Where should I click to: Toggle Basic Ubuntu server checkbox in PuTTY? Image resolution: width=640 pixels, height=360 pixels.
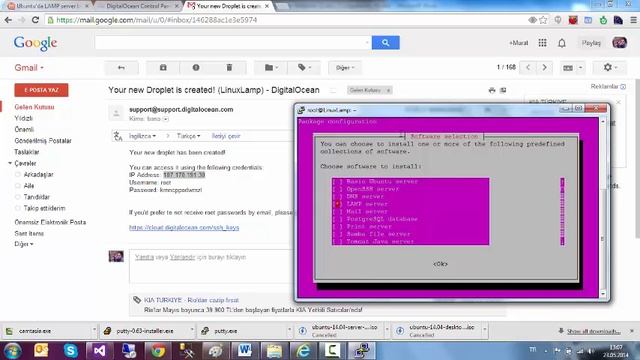(338, 182)
